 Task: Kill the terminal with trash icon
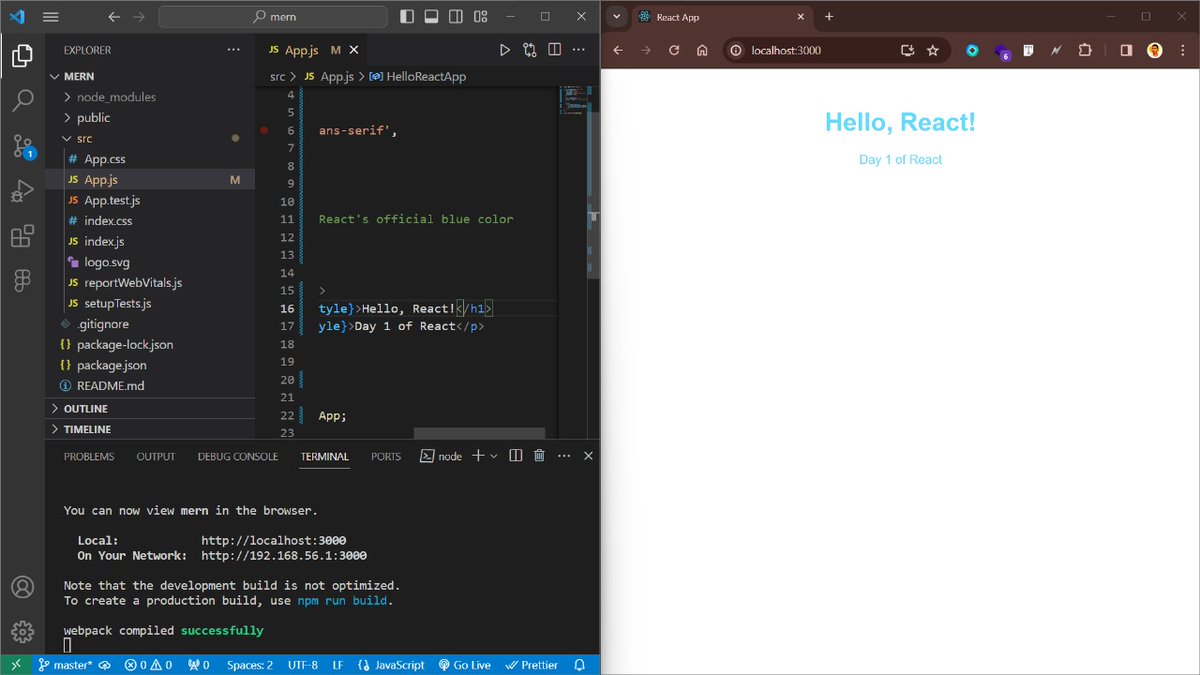(x=539, y=456)
